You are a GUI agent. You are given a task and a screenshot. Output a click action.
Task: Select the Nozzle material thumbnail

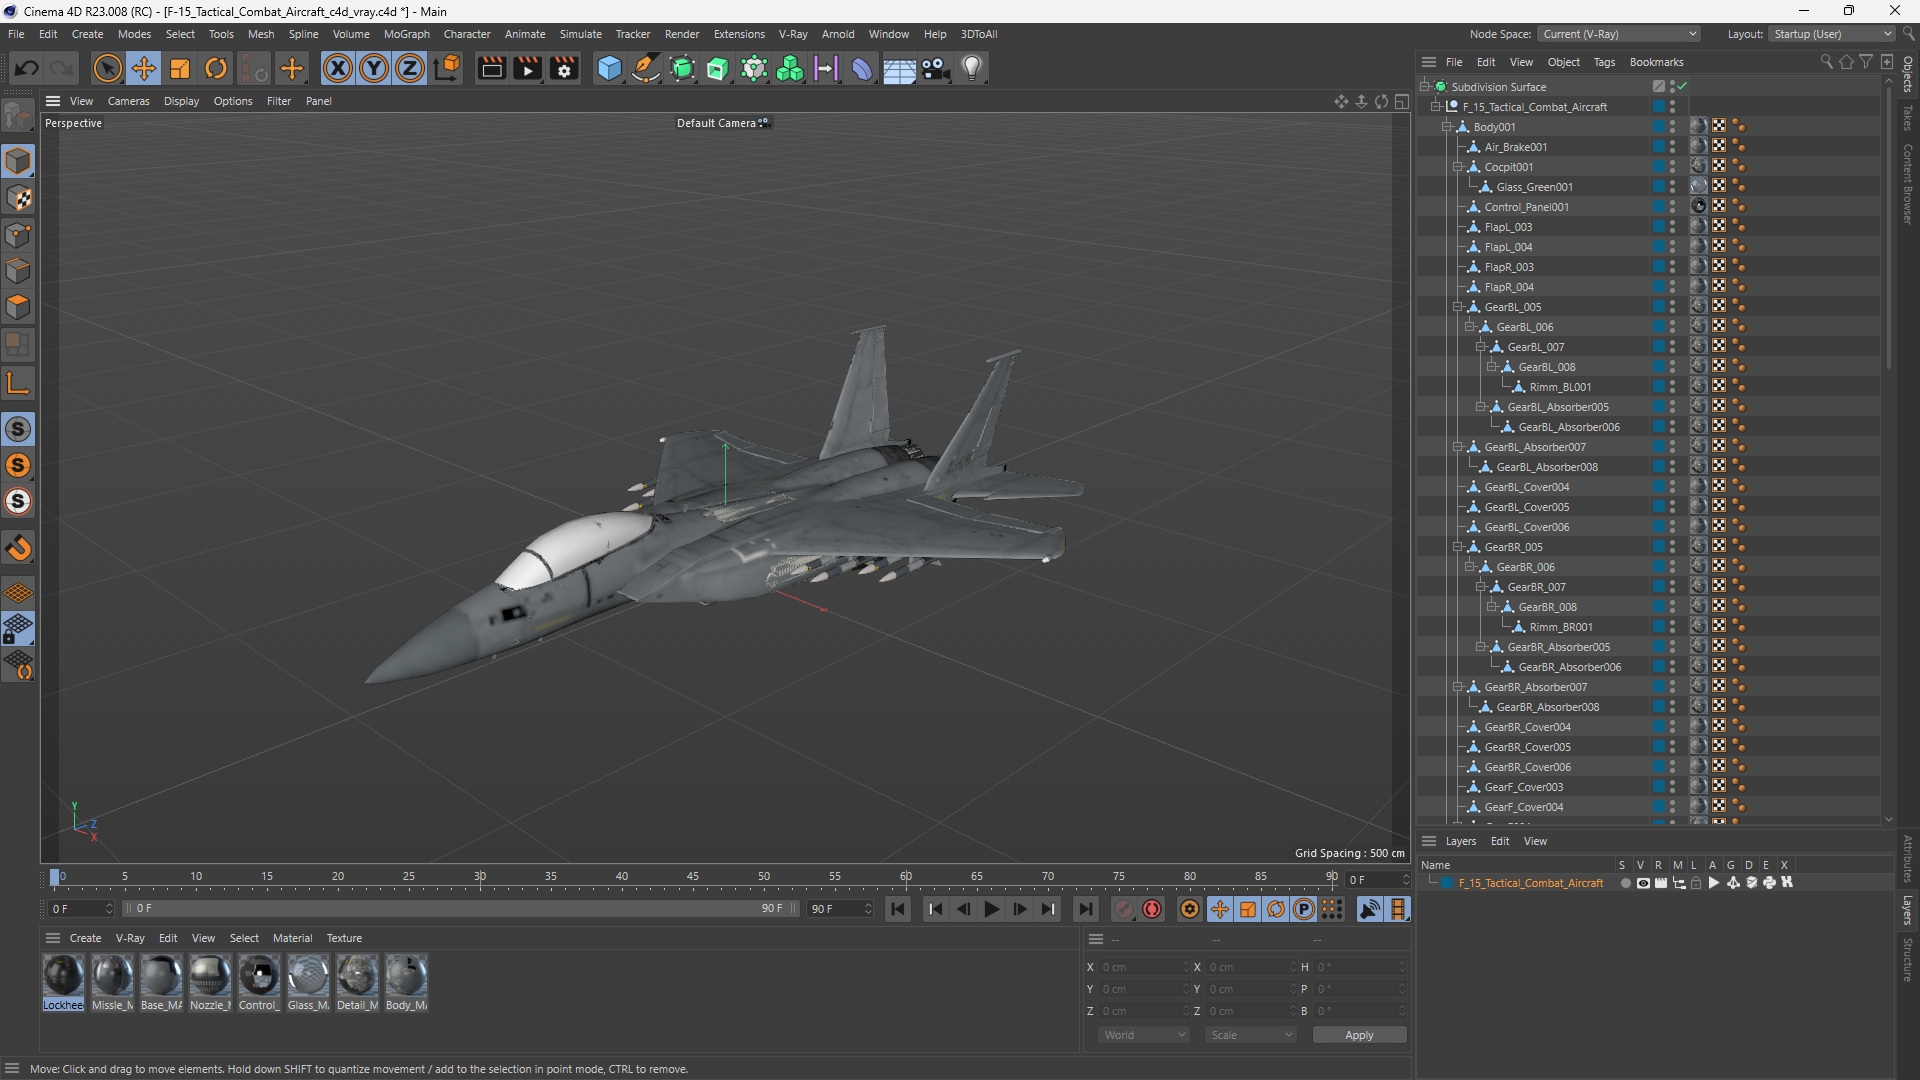pos(210,982)
